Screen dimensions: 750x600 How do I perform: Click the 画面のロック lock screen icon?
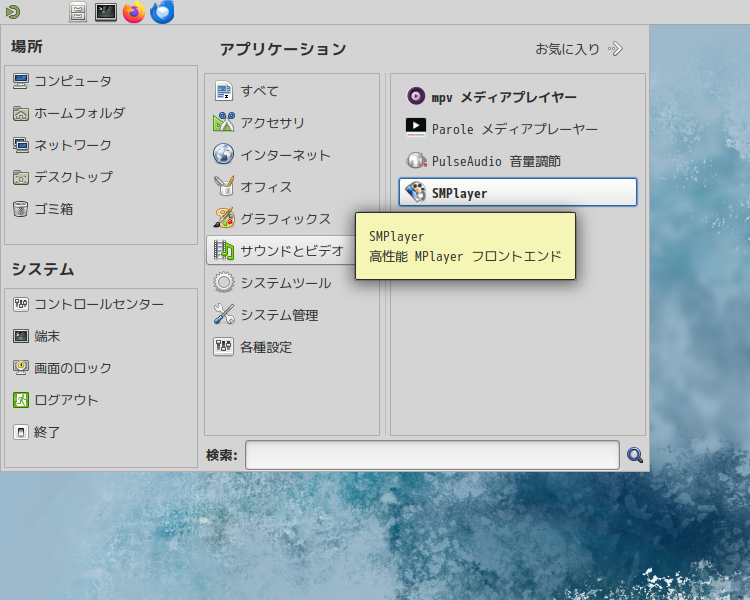[x=21, y=368]
